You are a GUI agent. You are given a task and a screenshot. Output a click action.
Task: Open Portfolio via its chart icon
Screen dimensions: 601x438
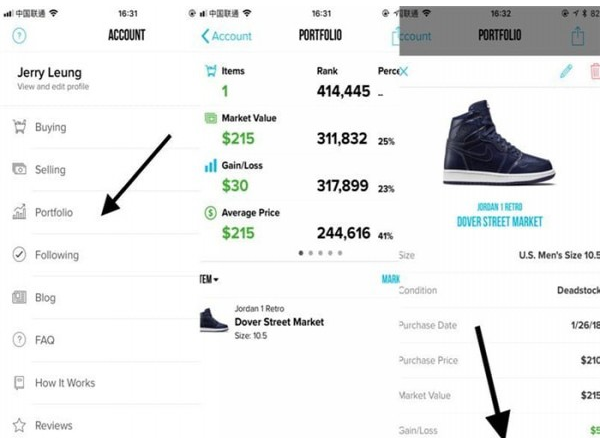19,212
